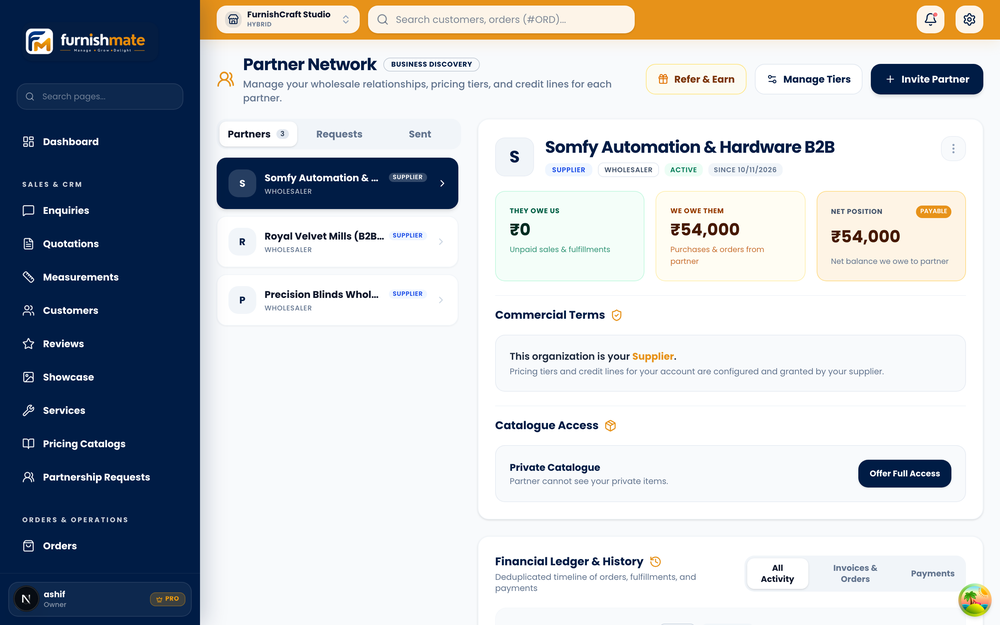Image resolution: width=1000 pixels, height=625 pixels.
Task: Switch to the Requests tab
Action: (x=339, y=134)
